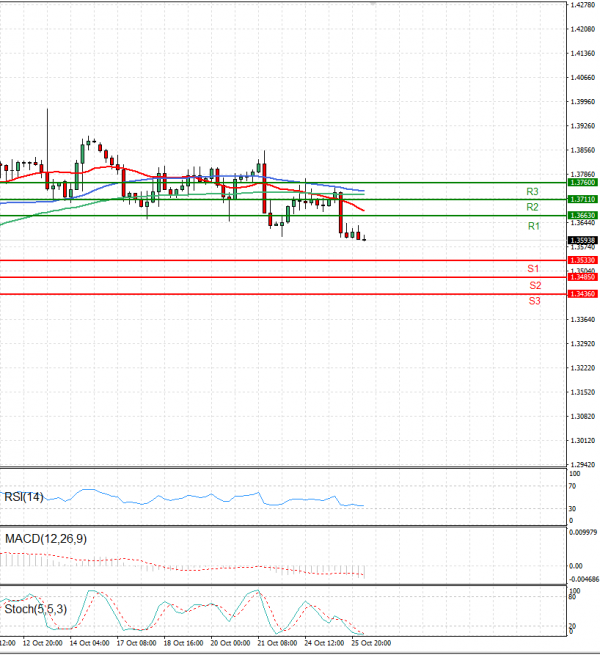This screenshot has height=655, width=600.
Task: Click the RSI(14) indicator label
Action: (x=24, y=497)
